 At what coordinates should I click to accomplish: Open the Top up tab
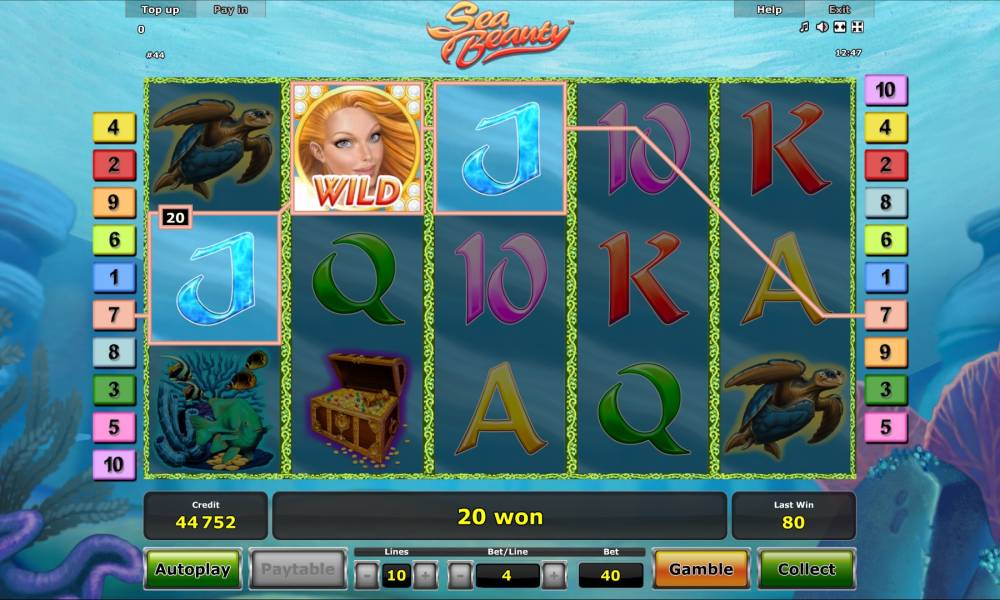point(161,9)
